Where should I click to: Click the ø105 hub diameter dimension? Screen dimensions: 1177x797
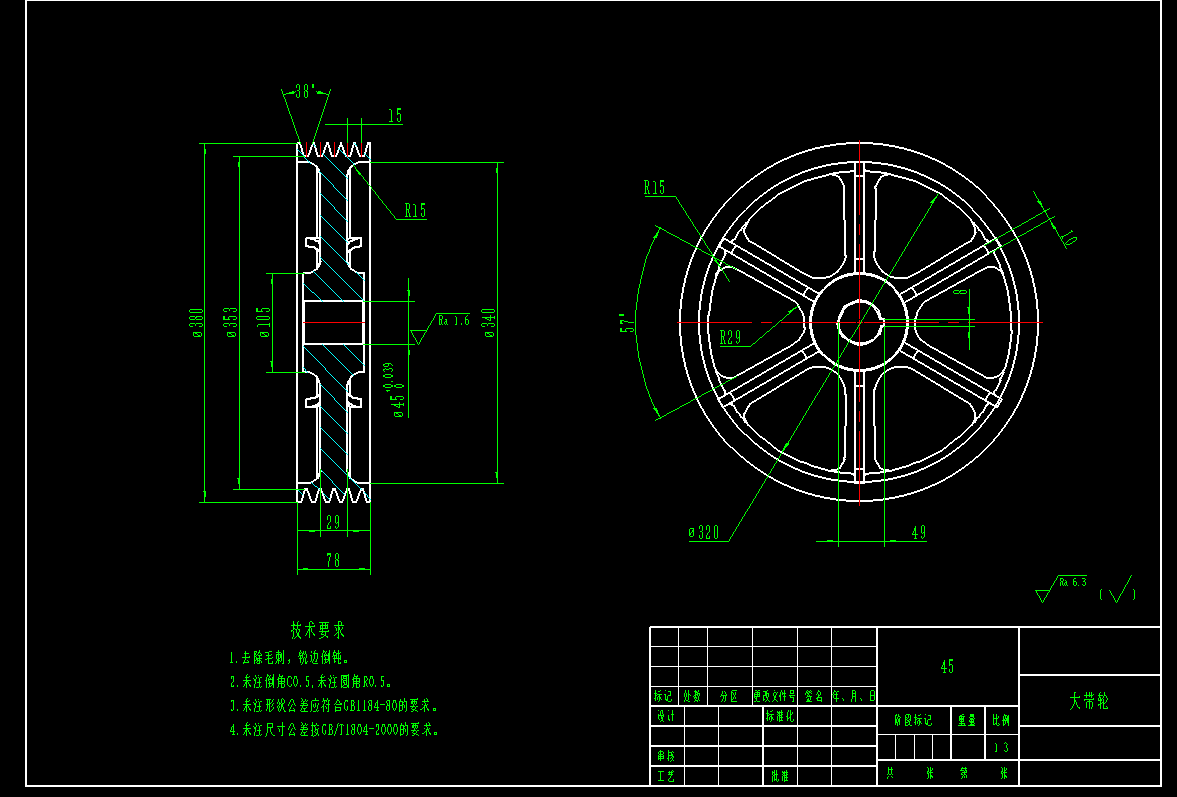(x=263, y=322)
